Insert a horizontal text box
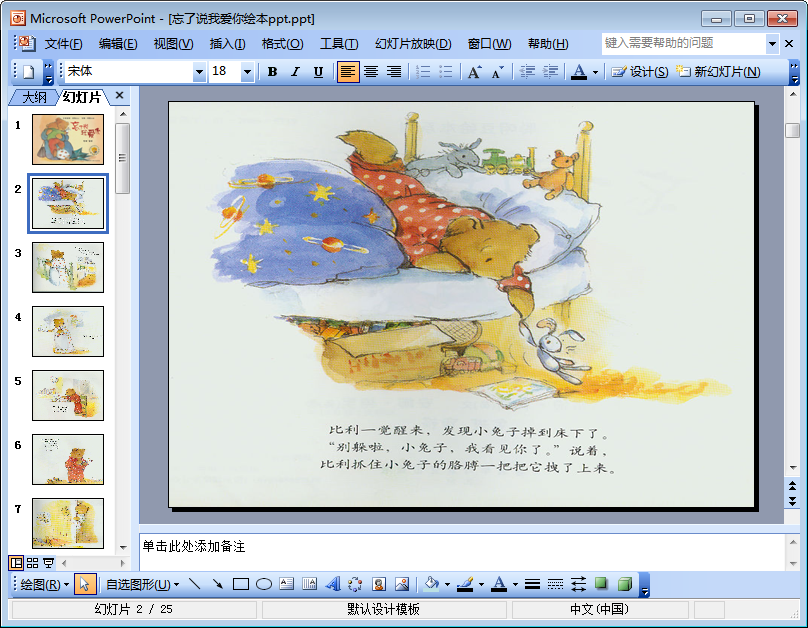Viewport: 808px width, 628px height. (287, 584)
